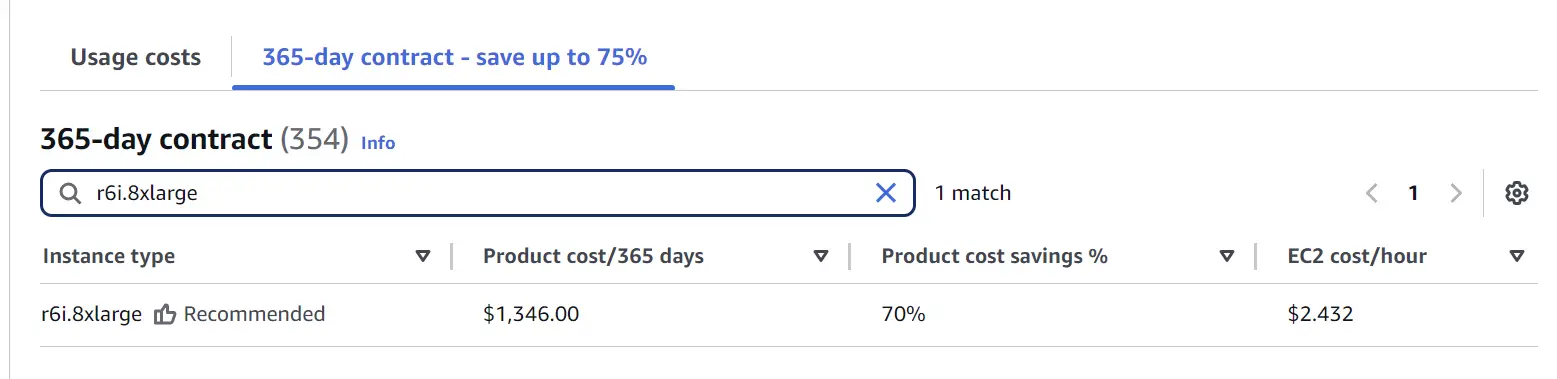Click the Instance type column header
1557x379 pixels.
[x=109, y=256]
